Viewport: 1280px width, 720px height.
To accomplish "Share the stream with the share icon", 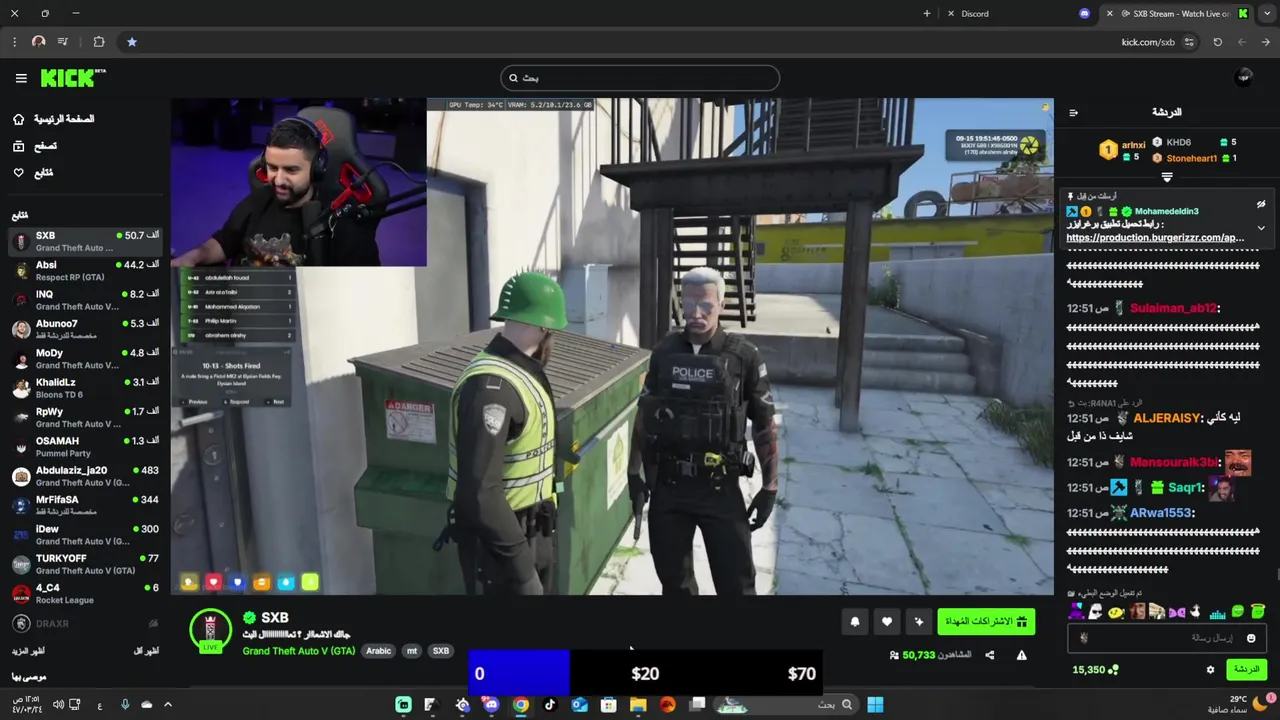I will pyautogui.click(x=990, y=655).
